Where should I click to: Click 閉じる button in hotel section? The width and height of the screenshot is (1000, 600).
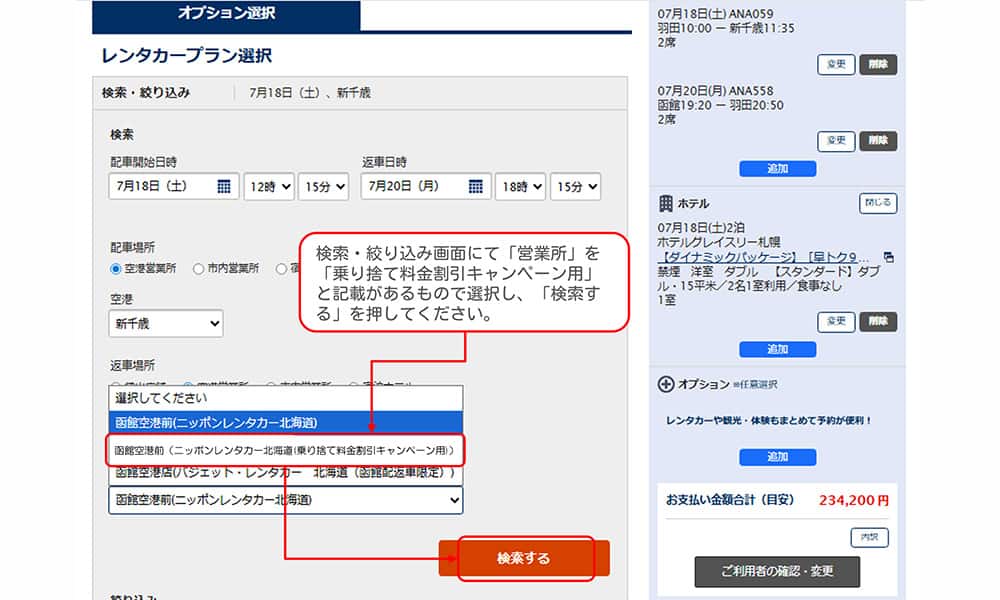[878, 203]
